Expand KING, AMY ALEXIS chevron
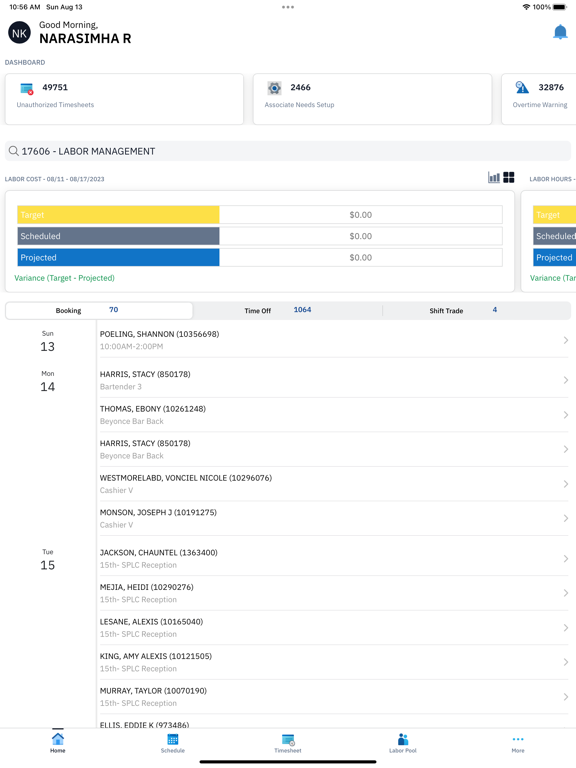Screen dimensions: 576x768 click(566, 662)
